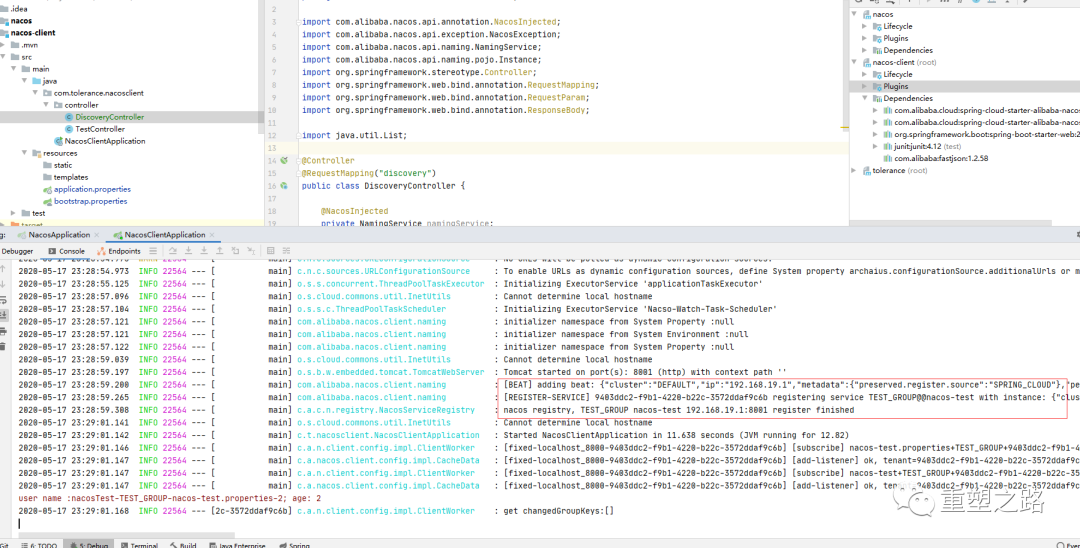Click bootstrap.properties file icon
1080x548 pixels.
47,202
